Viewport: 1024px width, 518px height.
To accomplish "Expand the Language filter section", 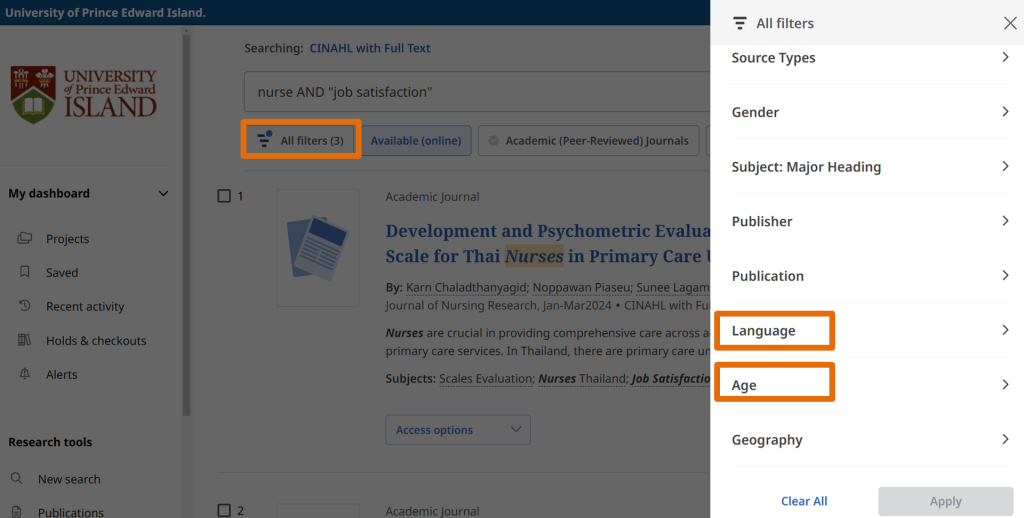I will [867, 331].
